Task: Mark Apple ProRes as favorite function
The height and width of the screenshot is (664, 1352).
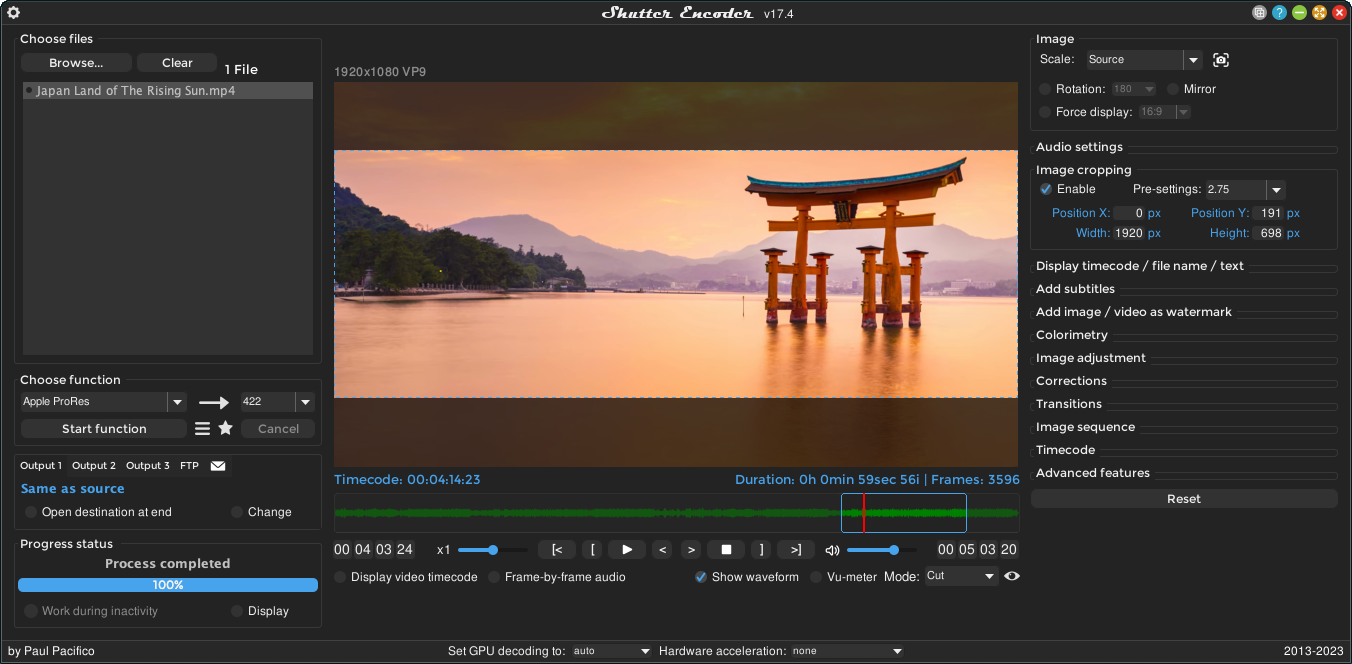Action: click(225, 428)
